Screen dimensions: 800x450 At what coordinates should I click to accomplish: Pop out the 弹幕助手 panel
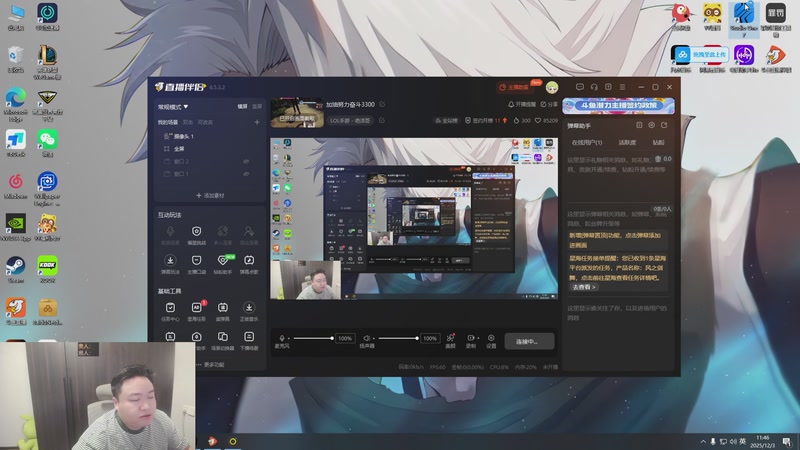(664, 125)
